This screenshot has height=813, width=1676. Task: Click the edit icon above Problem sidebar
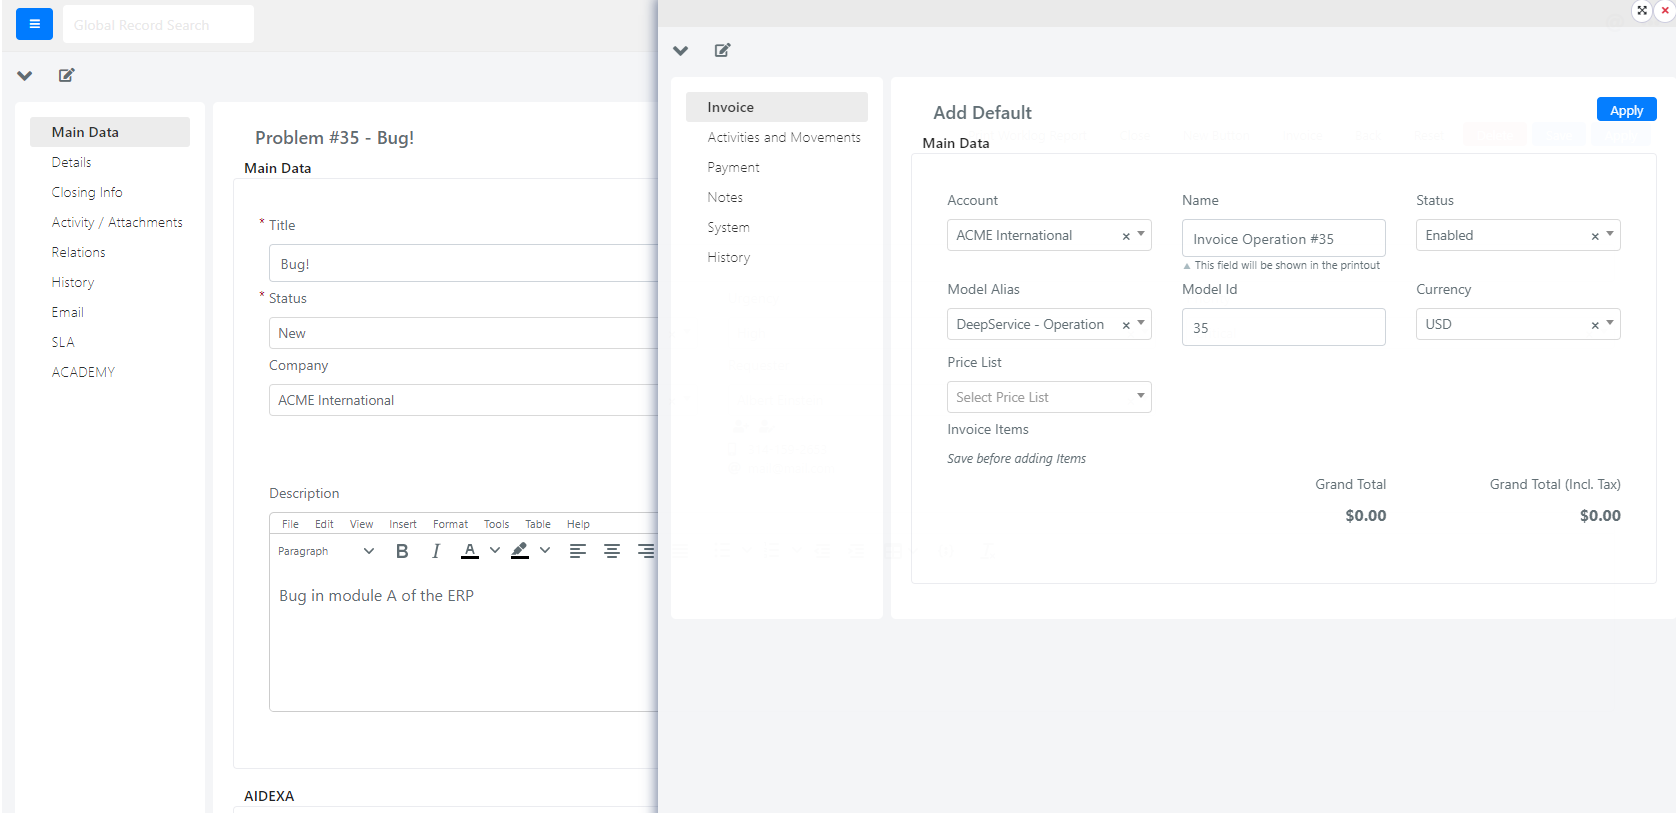(67, 75)
